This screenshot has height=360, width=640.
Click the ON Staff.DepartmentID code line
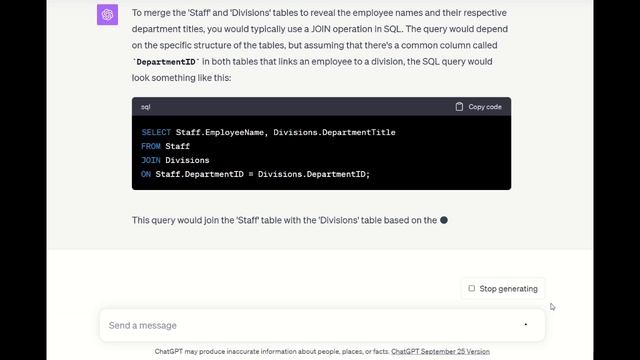tap(256, 174)
